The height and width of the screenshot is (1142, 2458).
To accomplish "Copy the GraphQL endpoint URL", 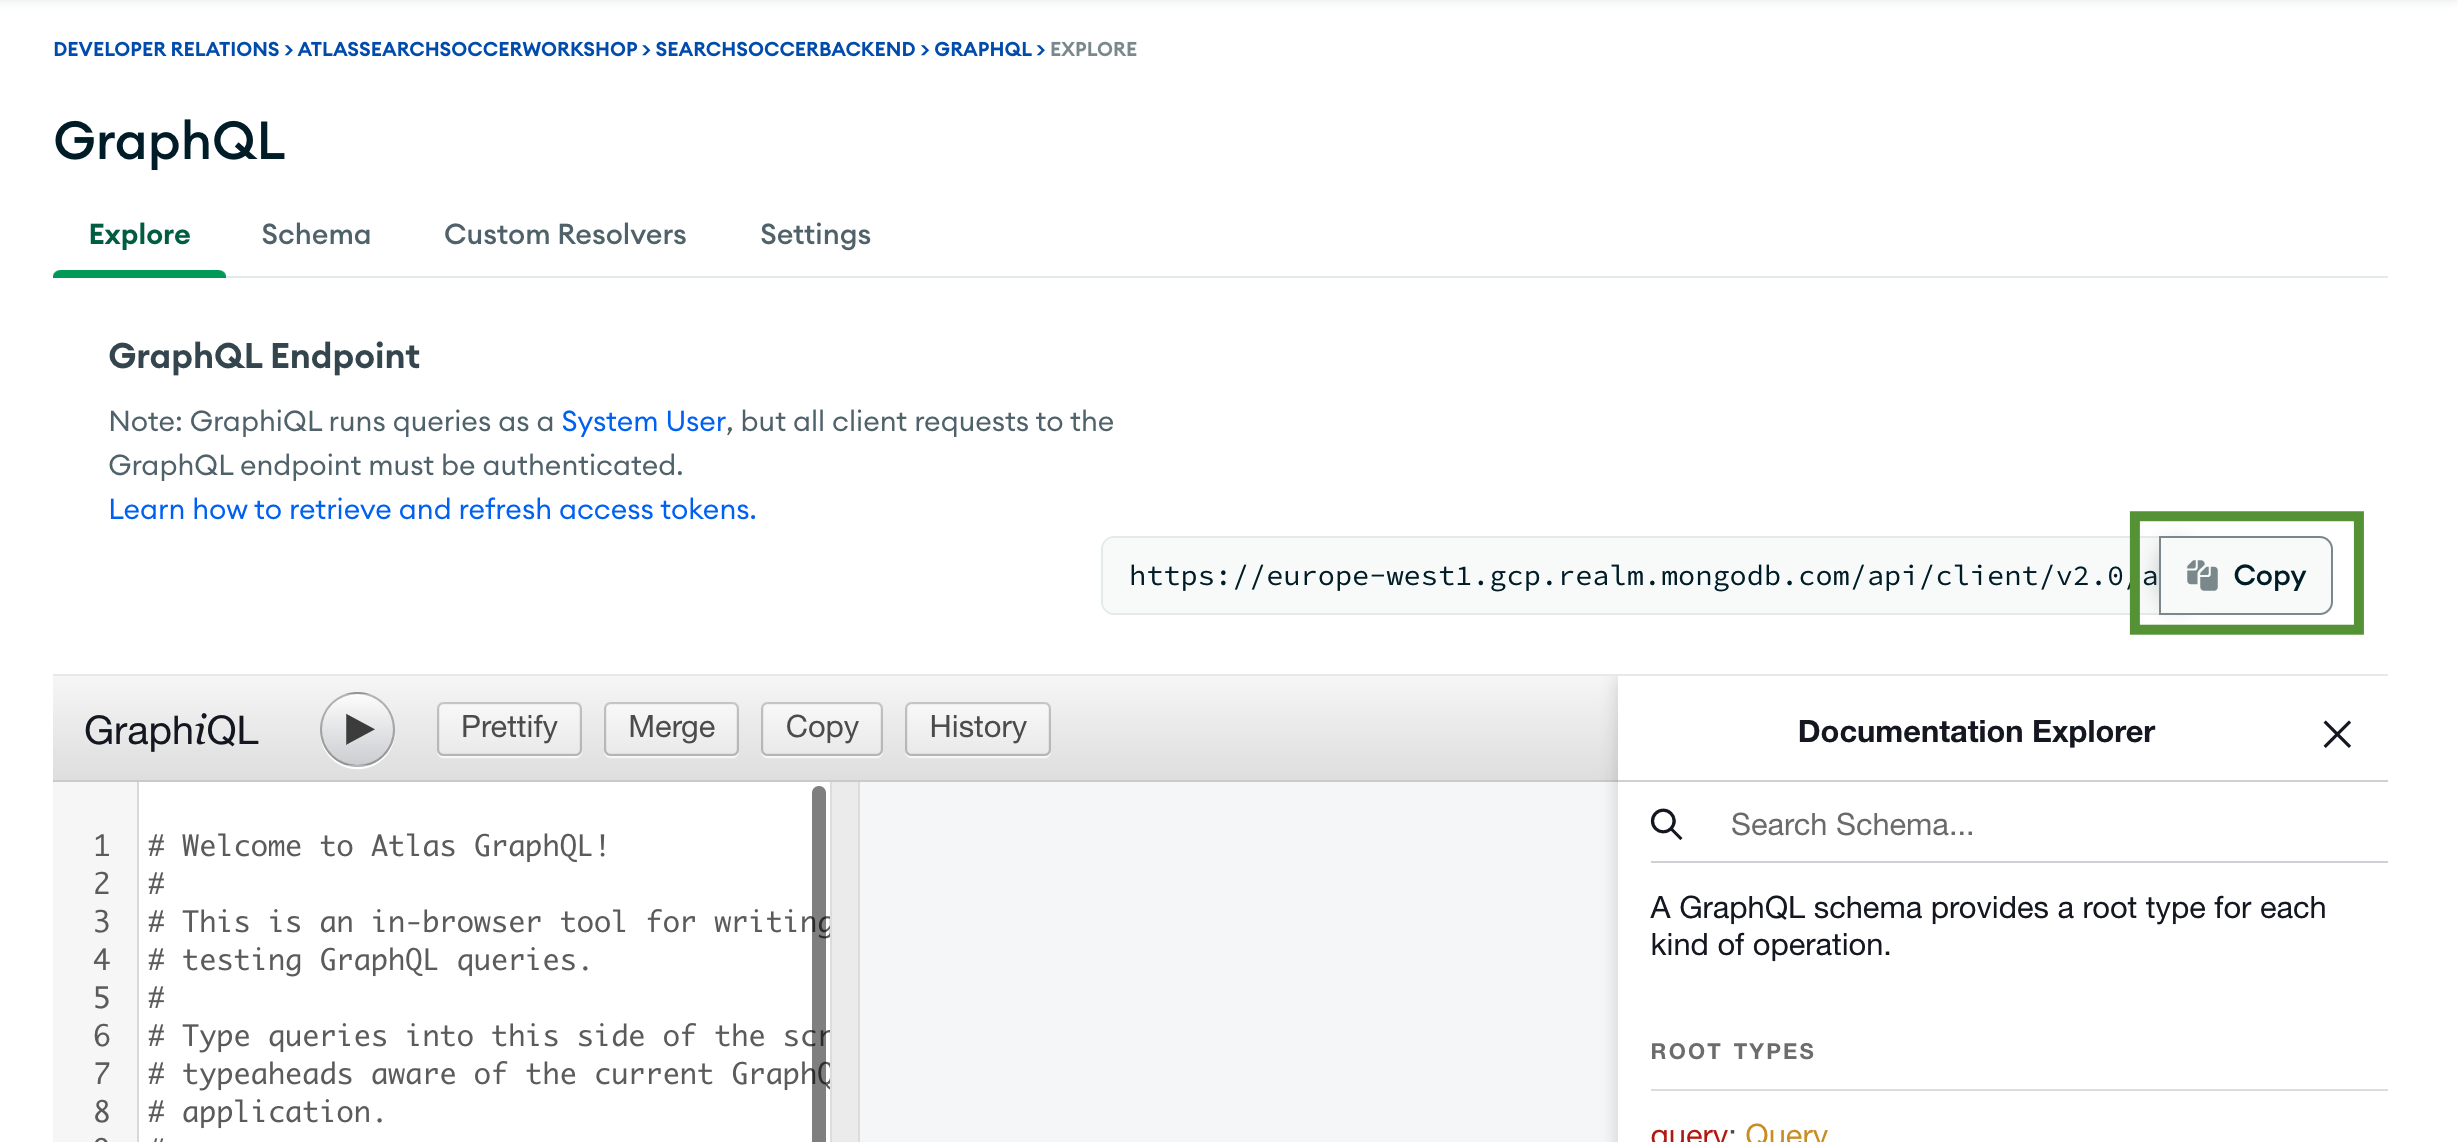I will click(x=2246, y=575).
